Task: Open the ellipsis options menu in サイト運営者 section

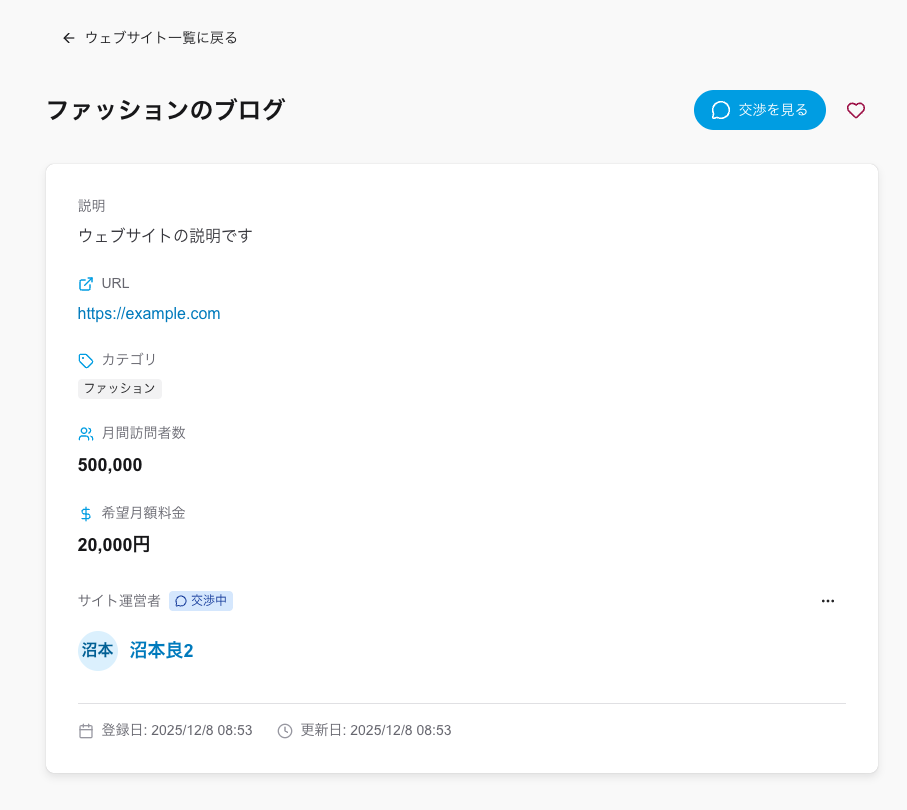Action: click(x=828, y=600)
